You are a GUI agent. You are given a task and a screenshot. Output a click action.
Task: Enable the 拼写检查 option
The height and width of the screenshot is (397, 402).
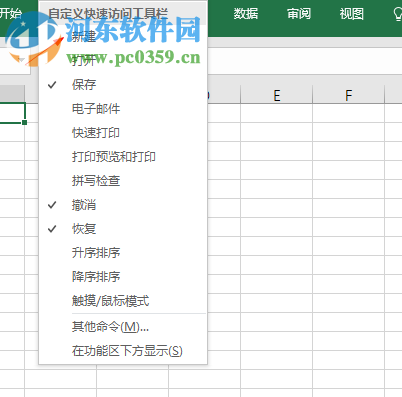point(123,181)
